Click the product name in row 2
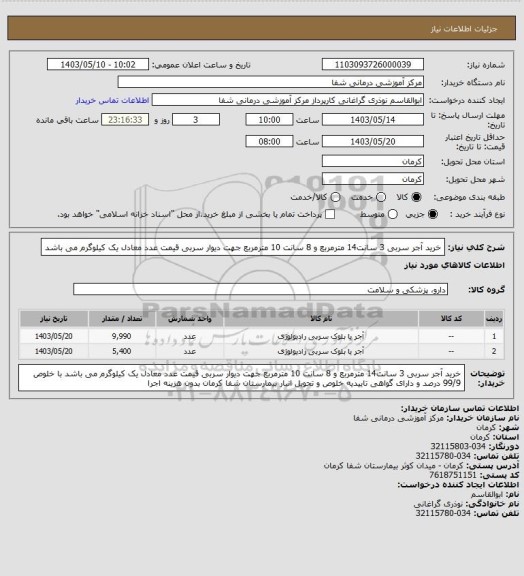Viewport: 524px width, 576px height. click(x=320, y=352)
